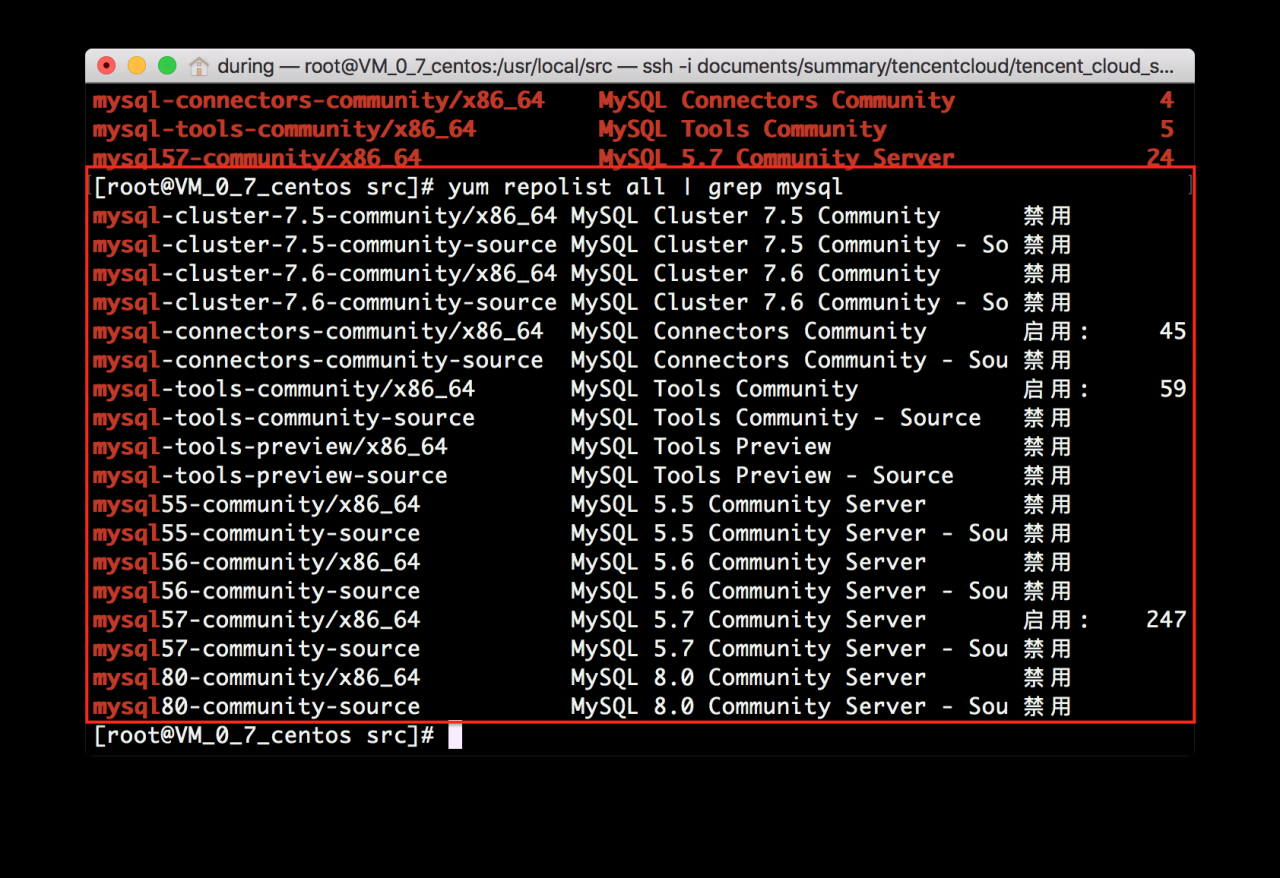Click status "禁用" in the mysql80-community-source row
1280x878 pixels.
pos(1047,708)
